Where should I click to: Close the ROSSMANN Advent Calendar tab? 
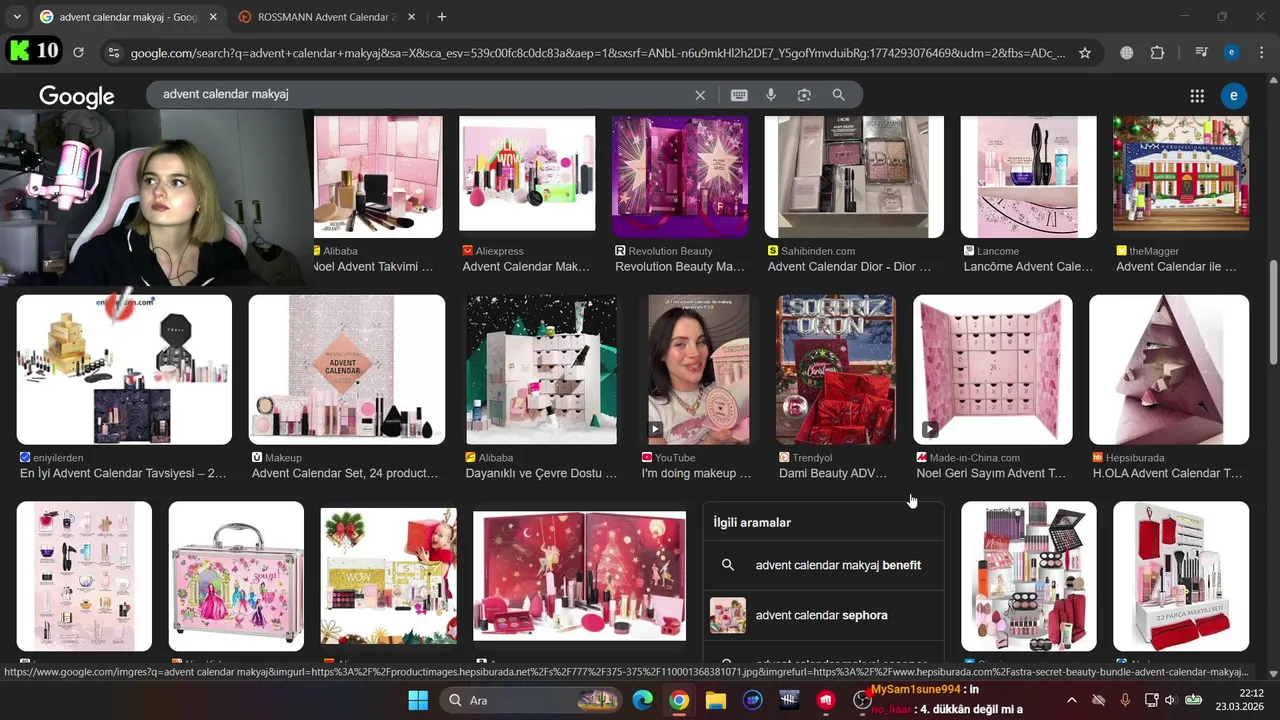(413, 17)
